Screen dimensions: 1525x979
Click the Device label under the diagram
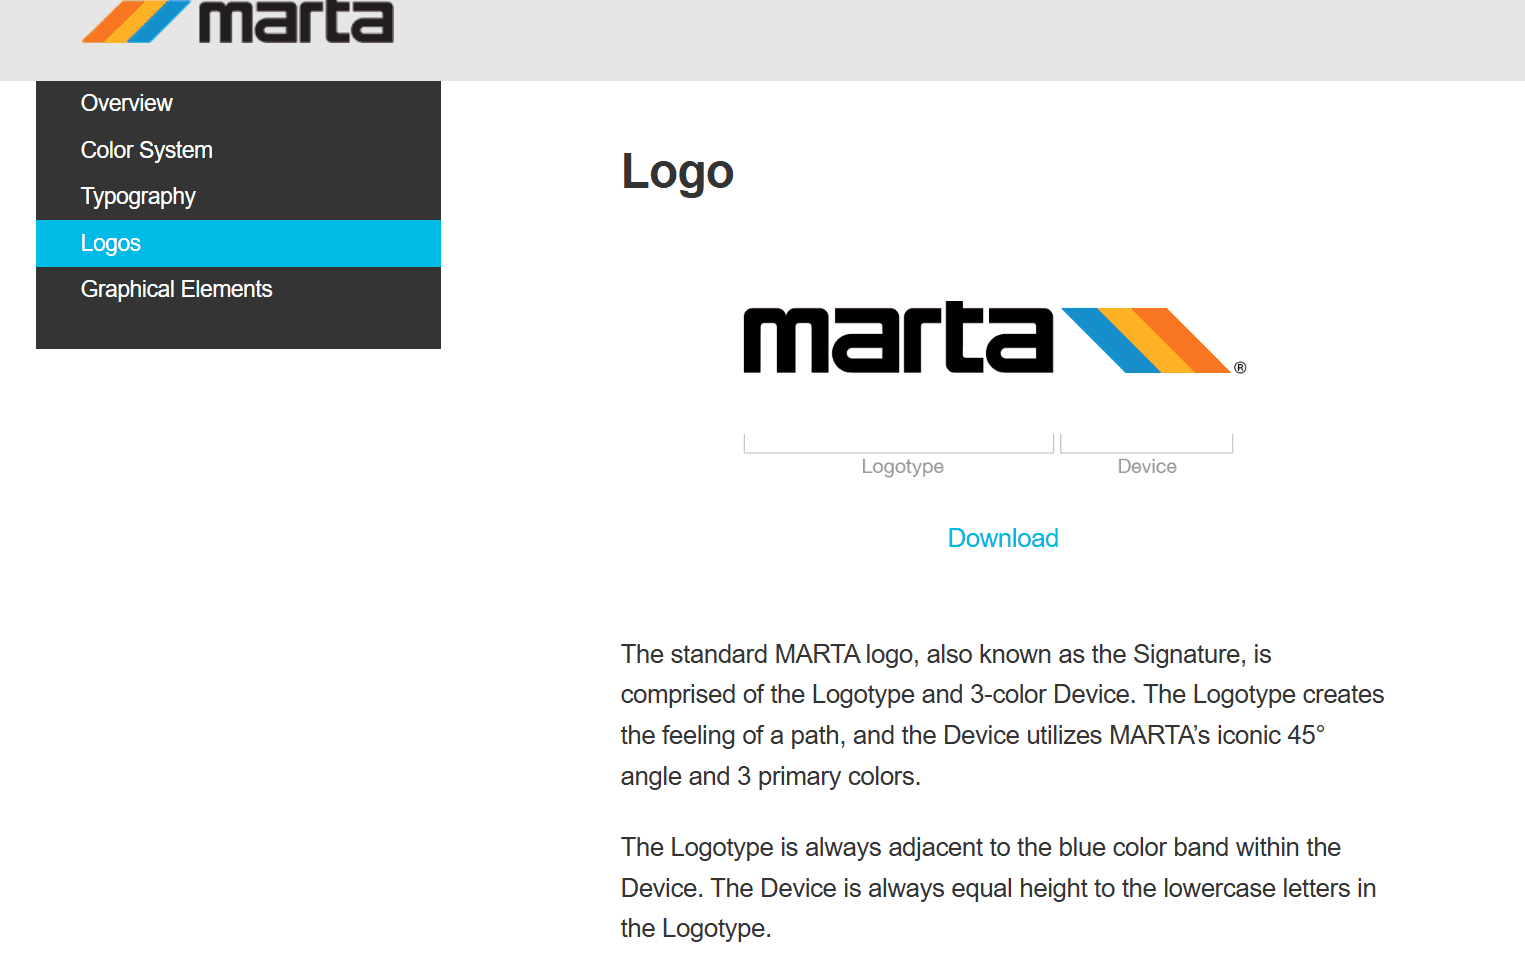point(1147,466)
